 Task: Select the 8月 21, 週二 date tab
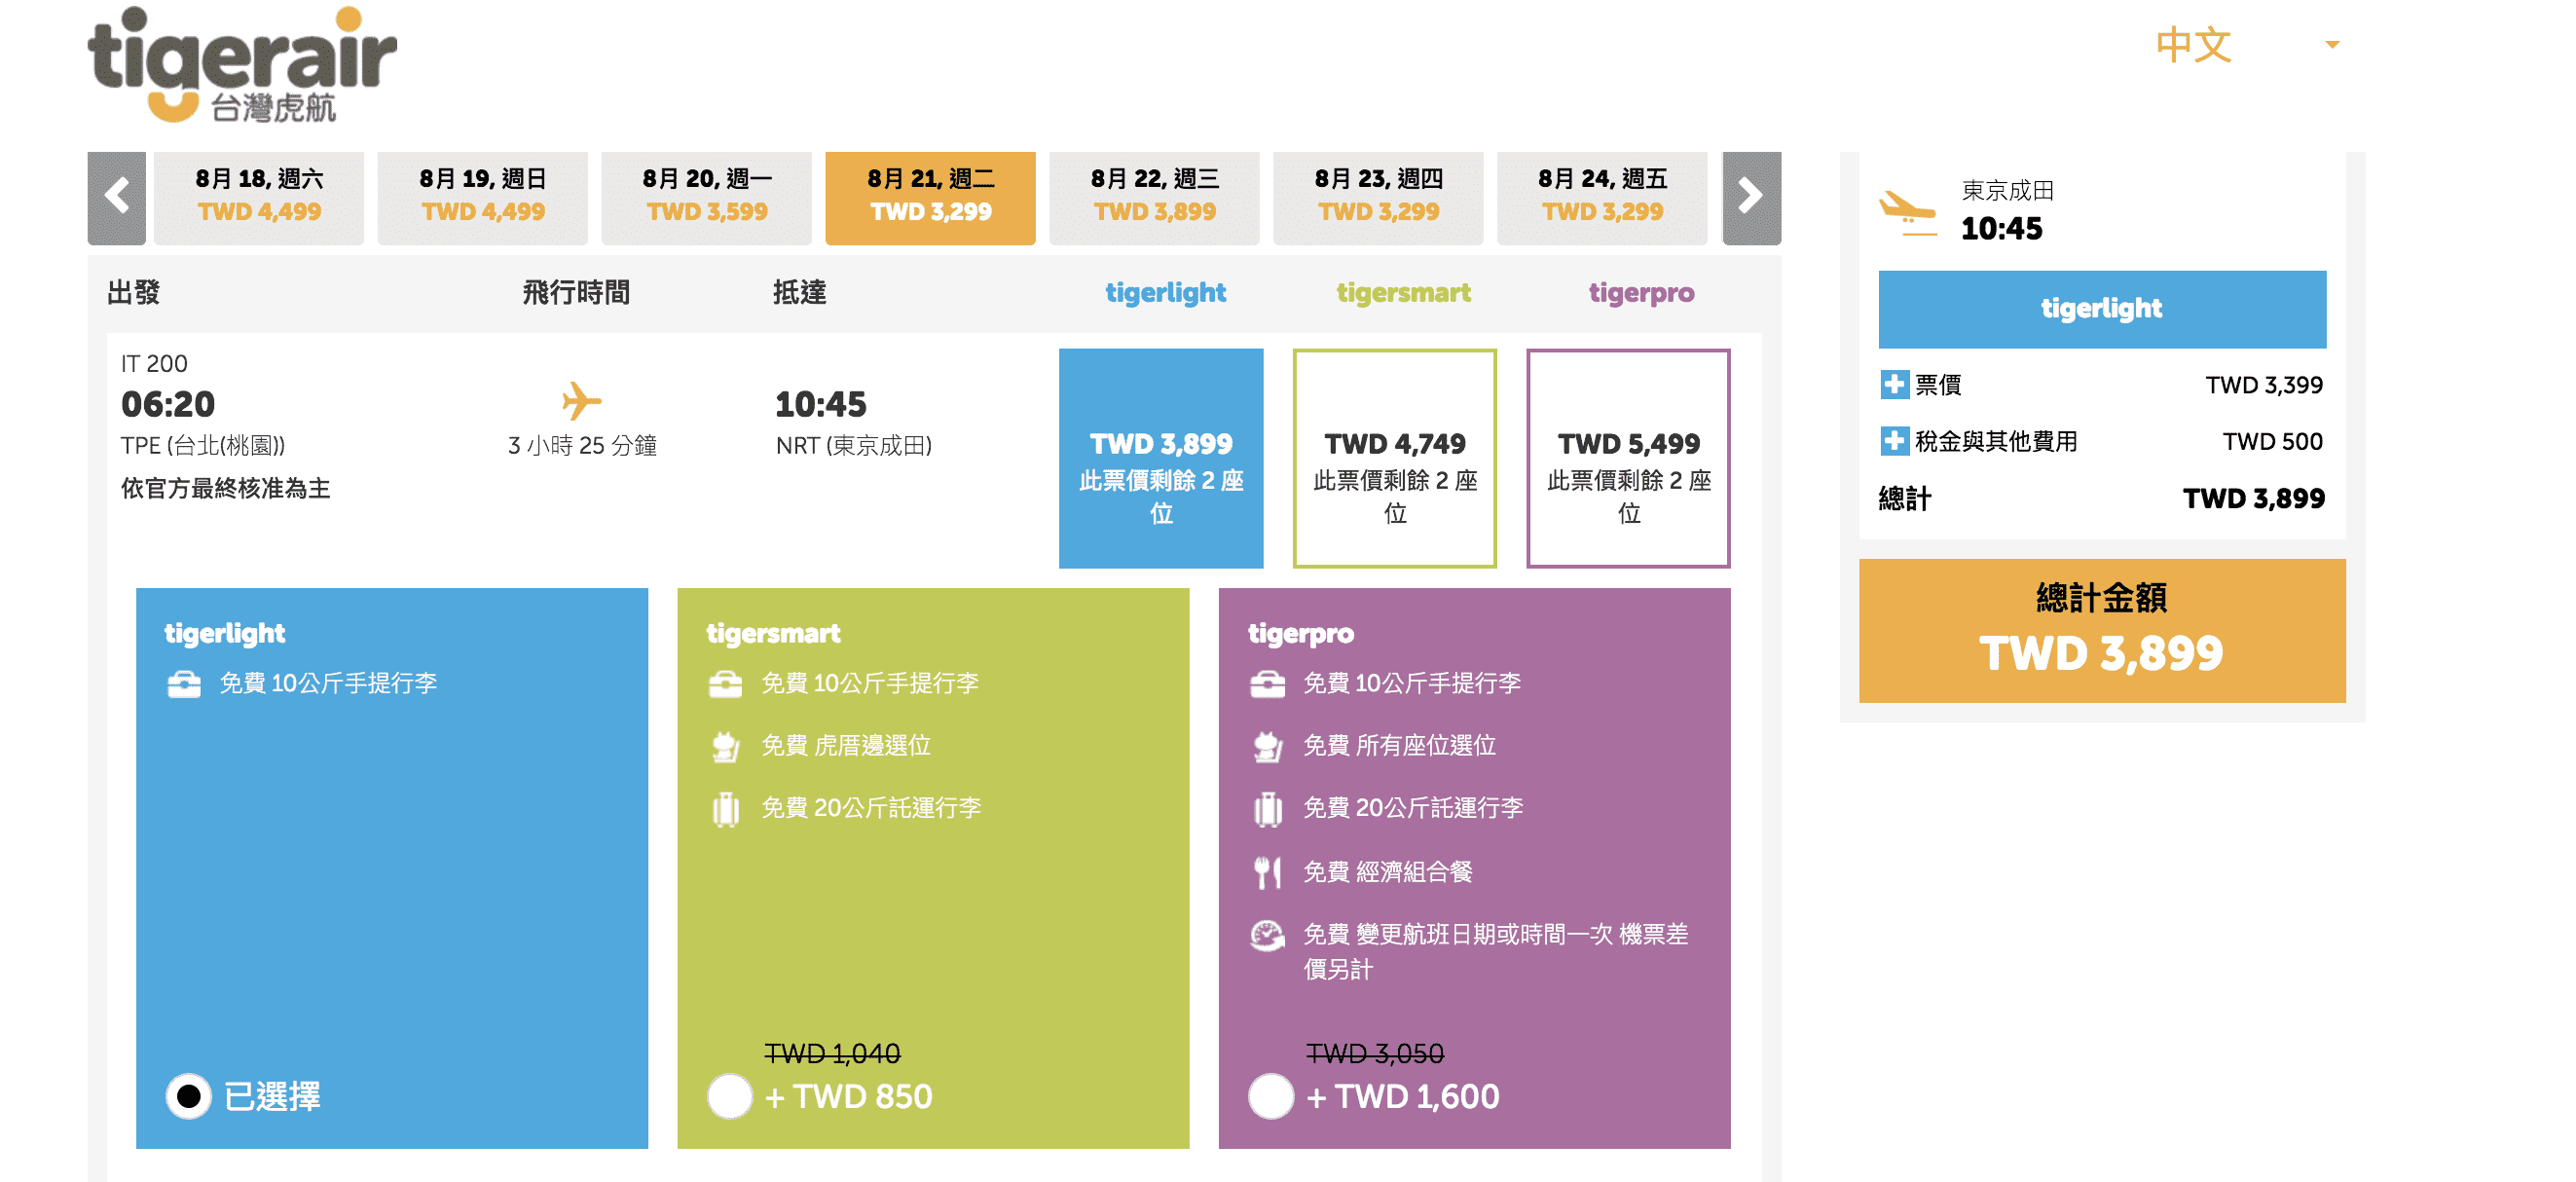[x=931, y=197]
